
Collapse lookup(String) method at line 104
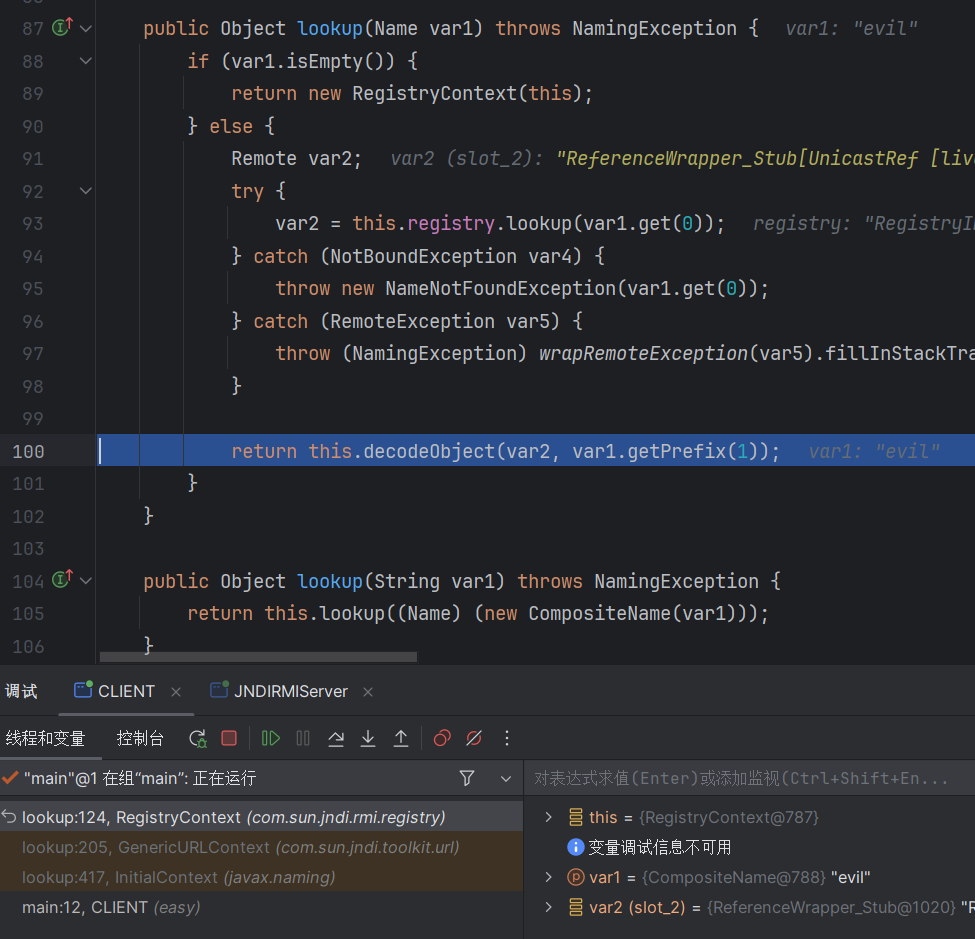[86, 581]
